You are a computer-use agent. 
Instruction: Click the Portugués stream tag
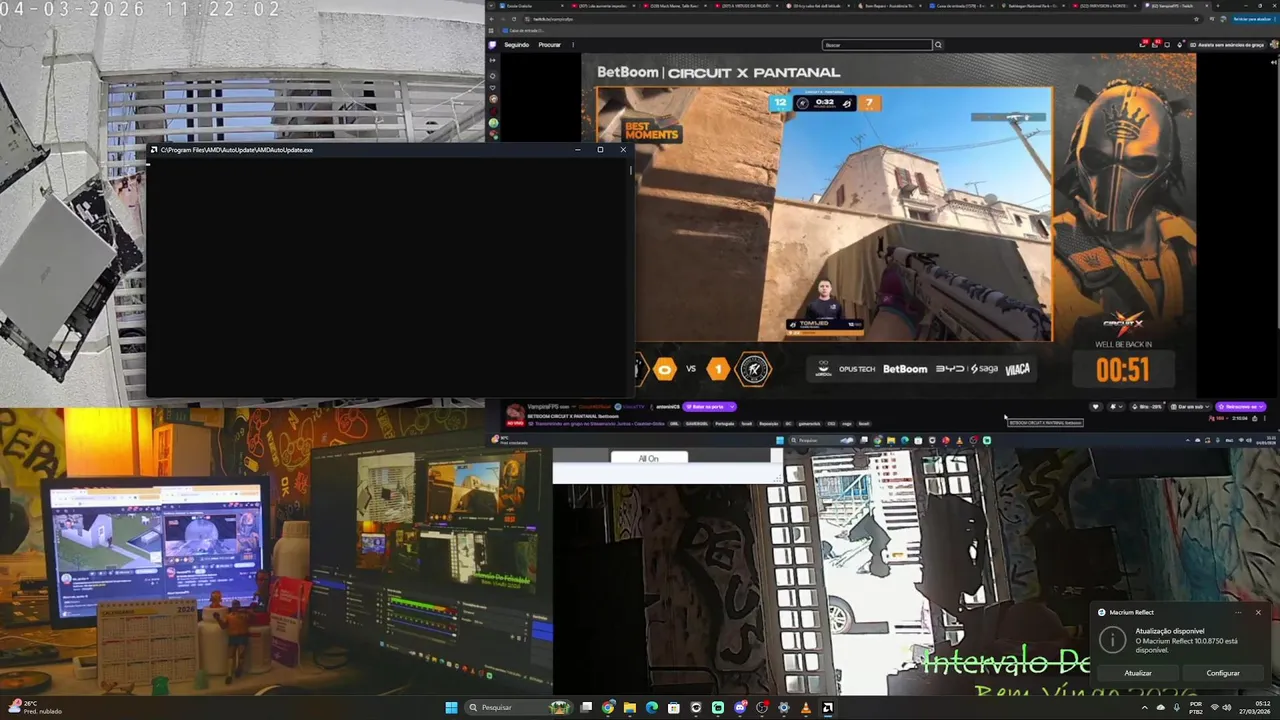point(723,424)
